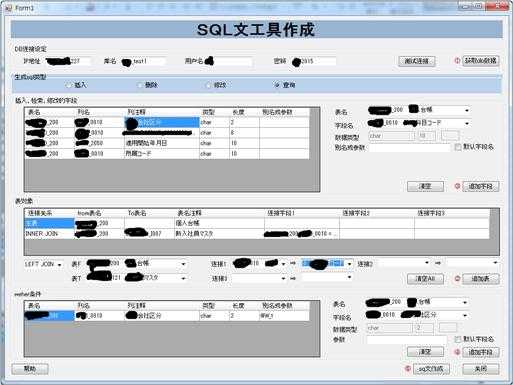Click the 连接字段1 column header
This screenshot has width=513, height=385.
tap(302, 213)
